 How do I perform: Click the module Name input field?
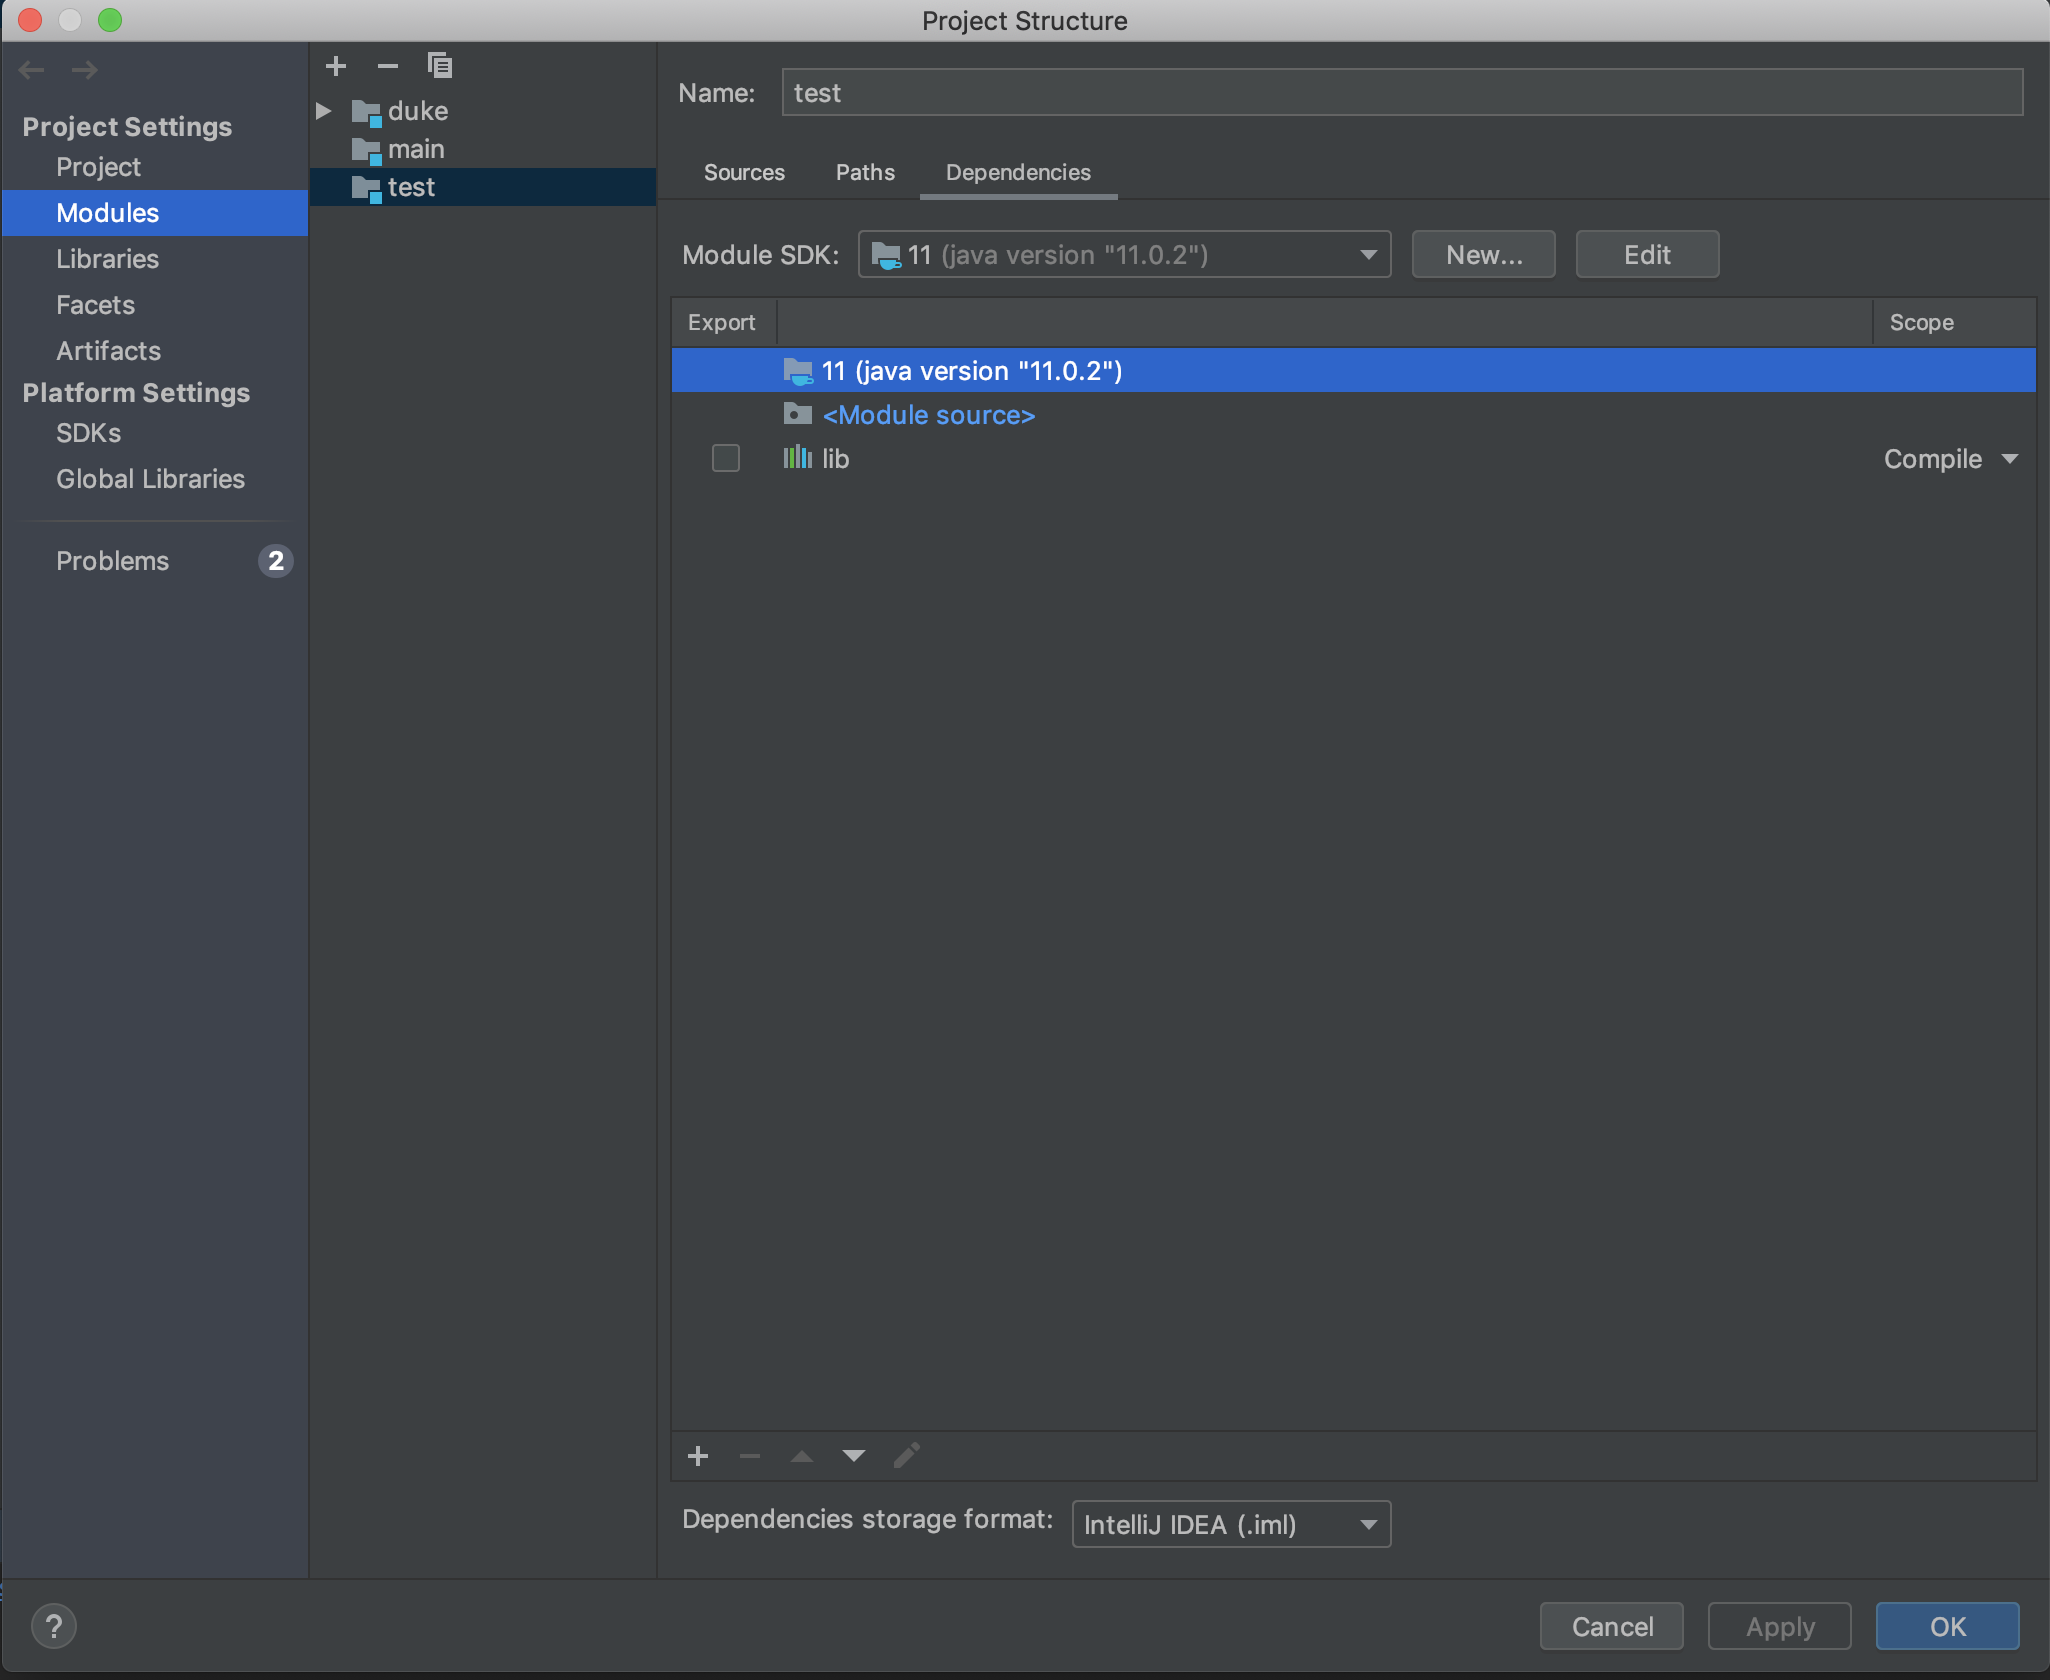pos(1400,93)
